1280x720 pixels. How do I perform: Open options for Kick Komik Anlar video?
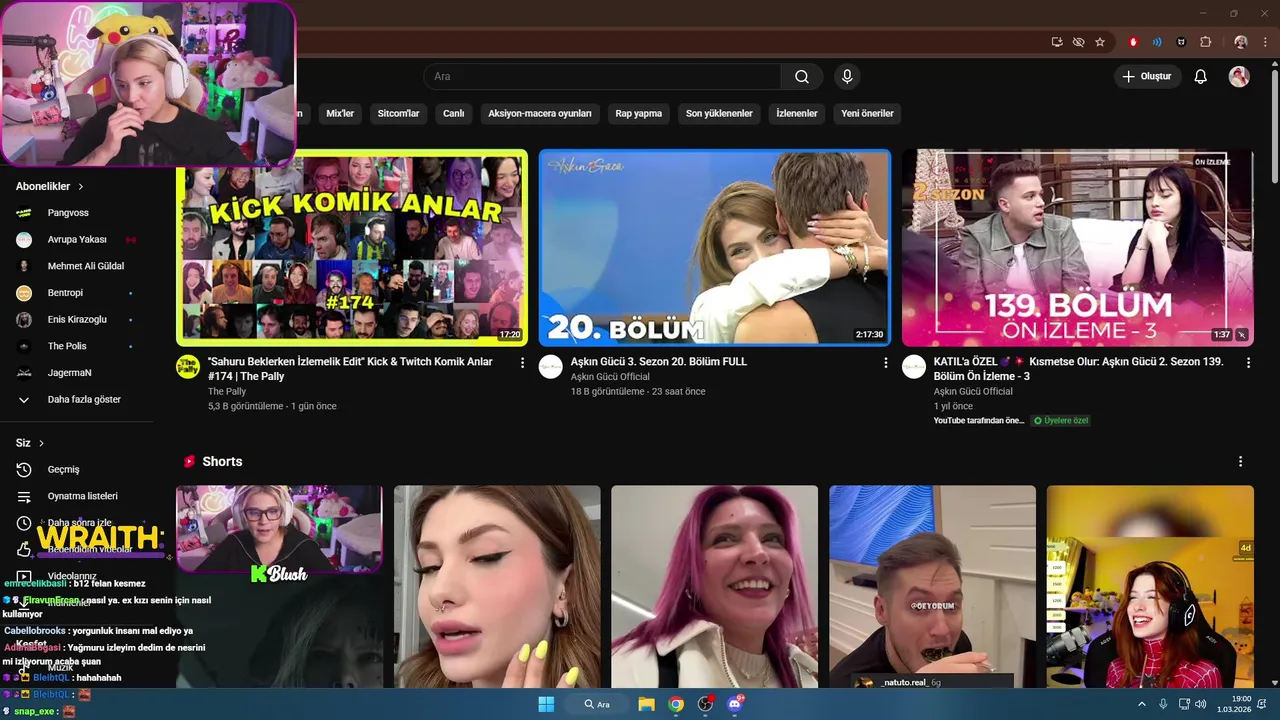coord(522,363)
